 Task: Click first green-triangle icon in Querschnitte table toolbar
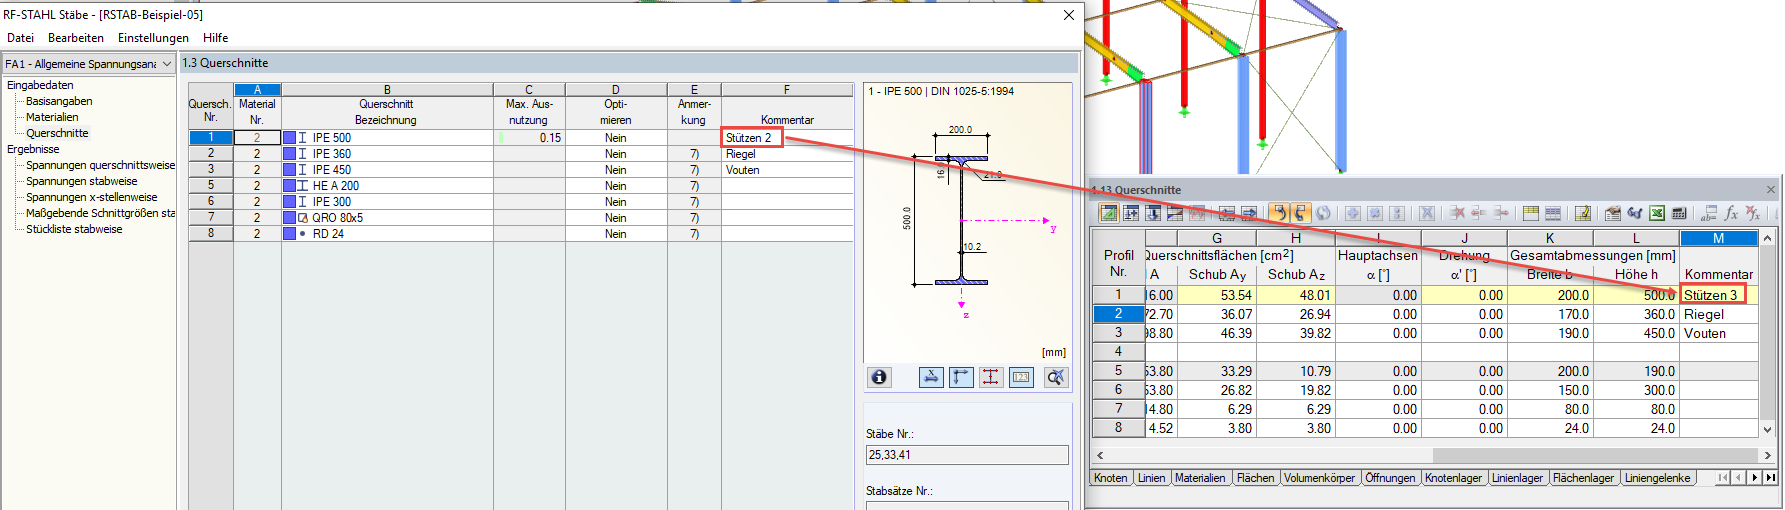pos(1108,213)
